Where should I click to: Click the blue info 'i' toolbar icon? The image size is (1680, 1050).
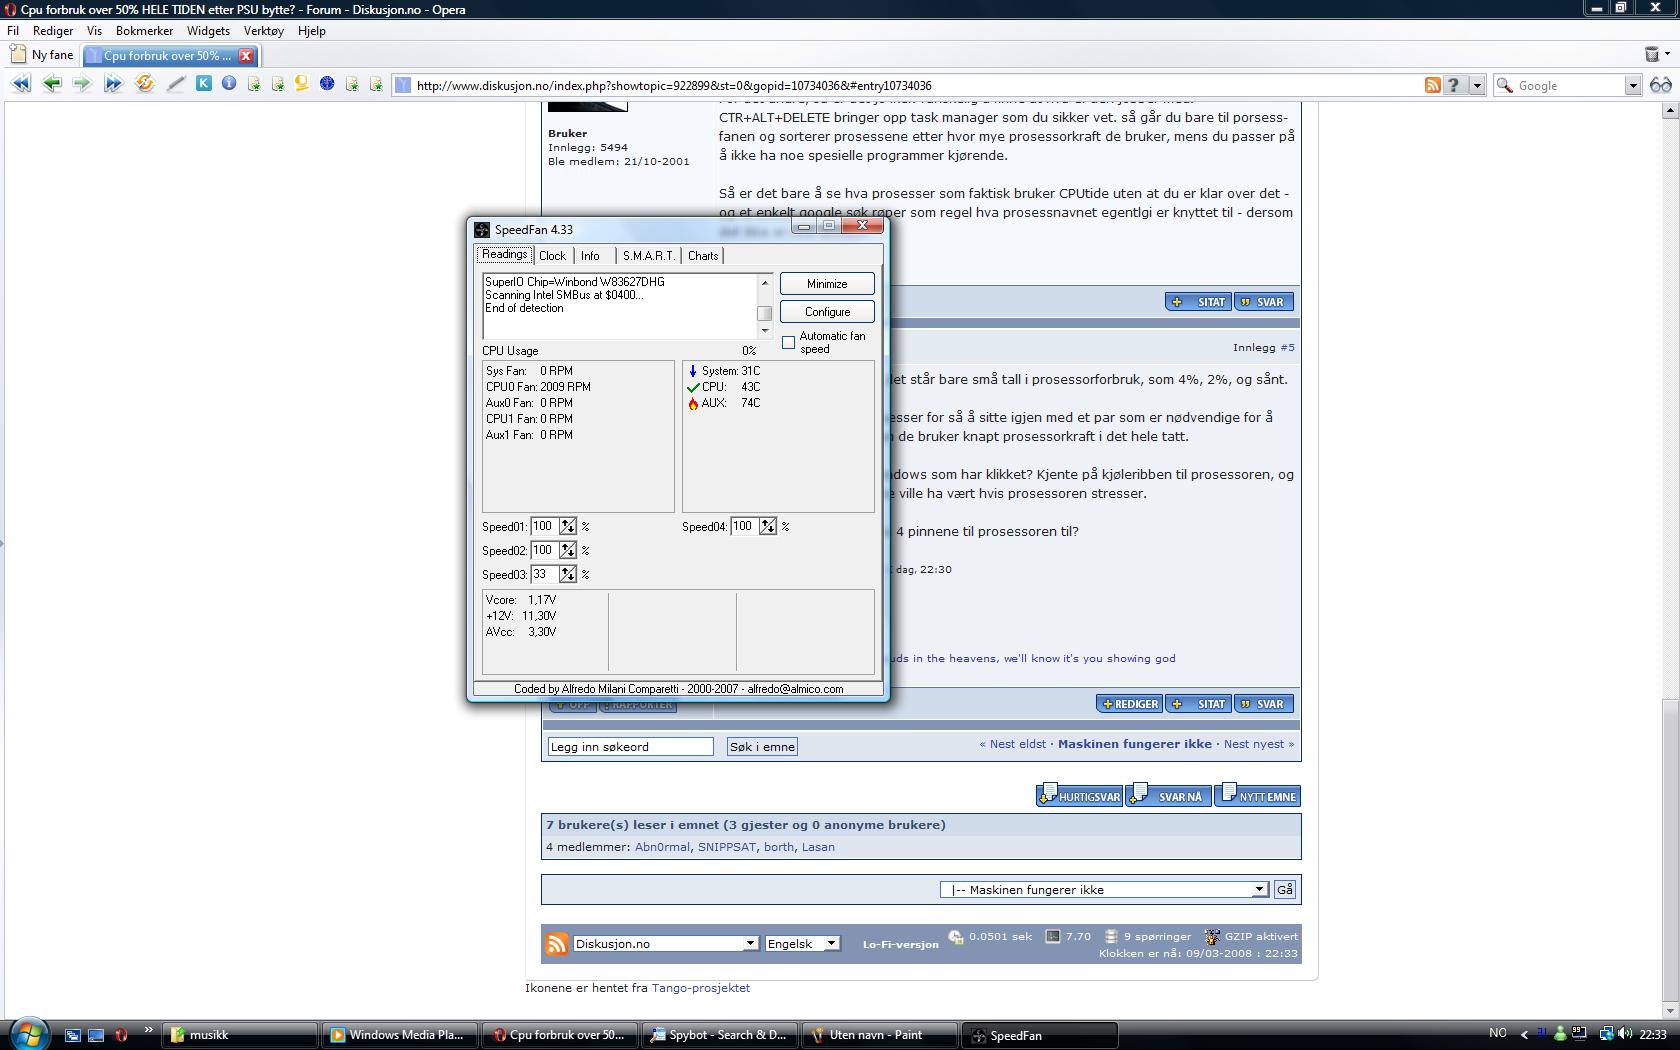pyautogui.click(x=229, y=84)
